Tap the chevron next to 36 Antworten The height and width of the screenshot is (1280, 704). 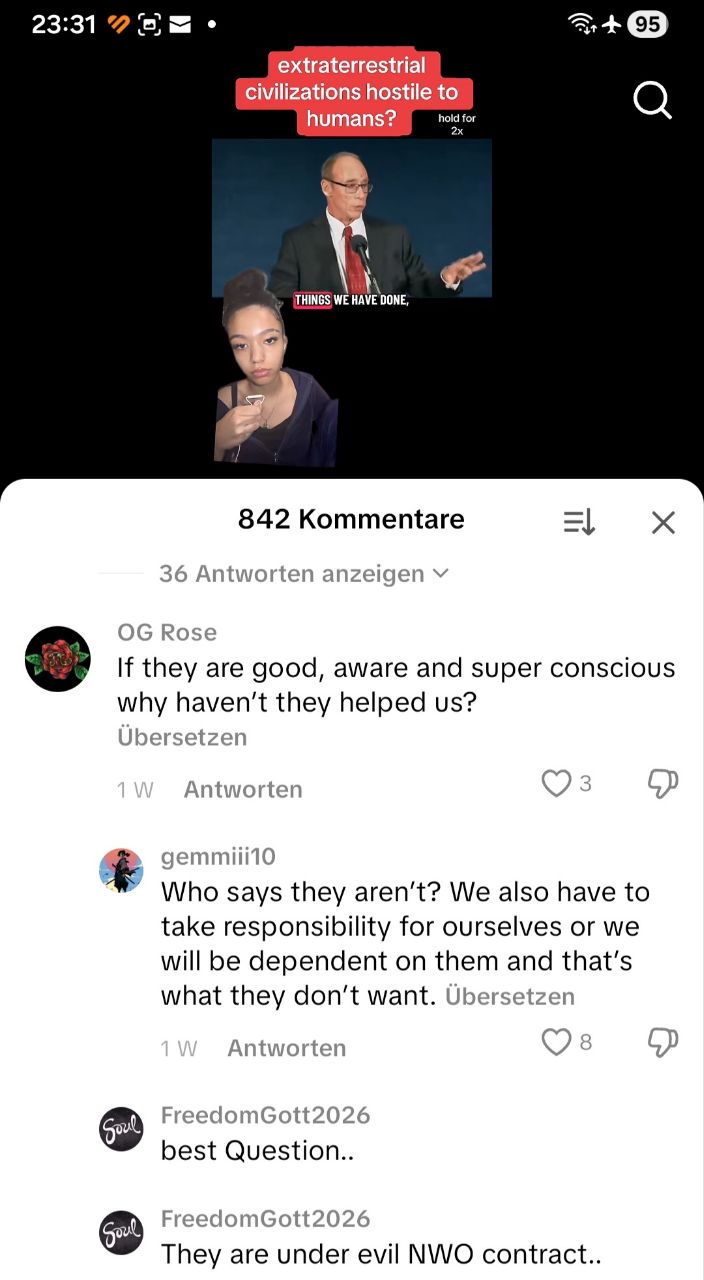(x=440, y=574)
